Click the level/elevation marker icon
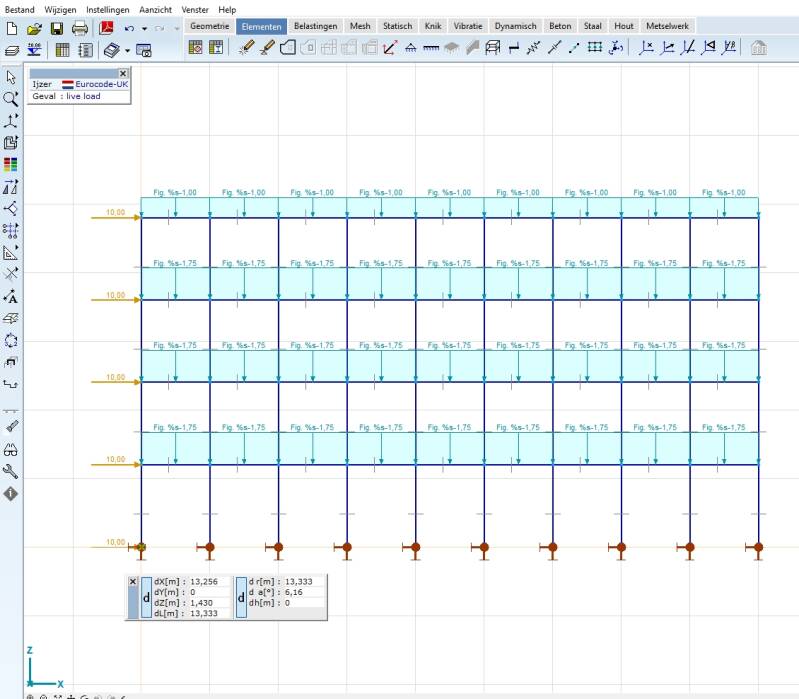 click(34, 50)
